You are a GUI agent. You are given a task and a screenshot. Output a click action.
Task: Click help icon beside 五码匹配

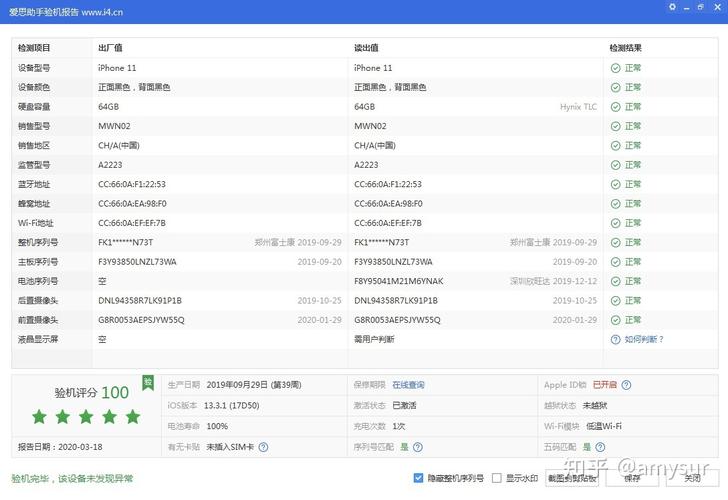tap(600, 447)
